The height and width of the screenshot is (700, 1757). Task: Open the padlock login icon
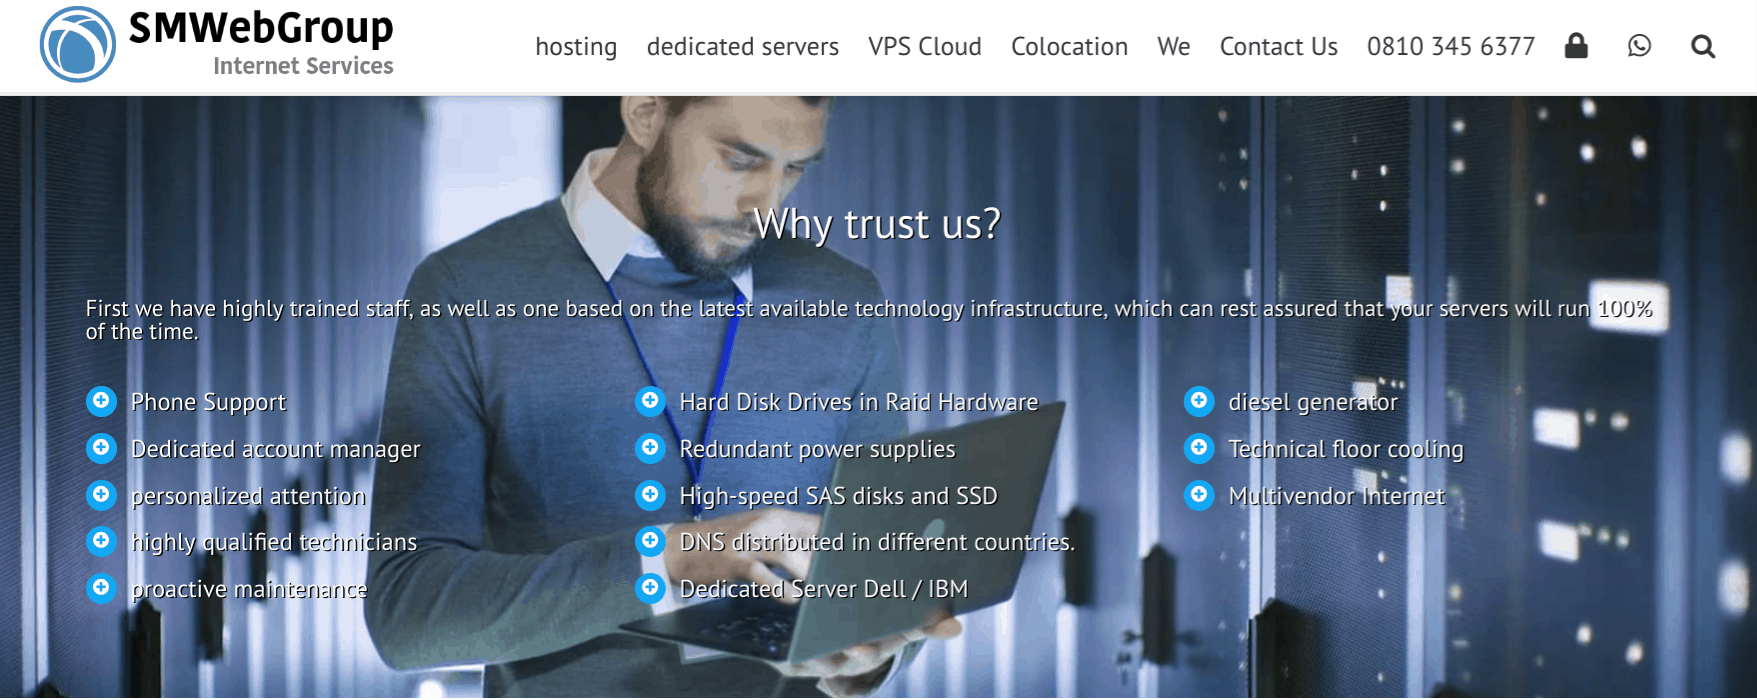(1576, 46)
